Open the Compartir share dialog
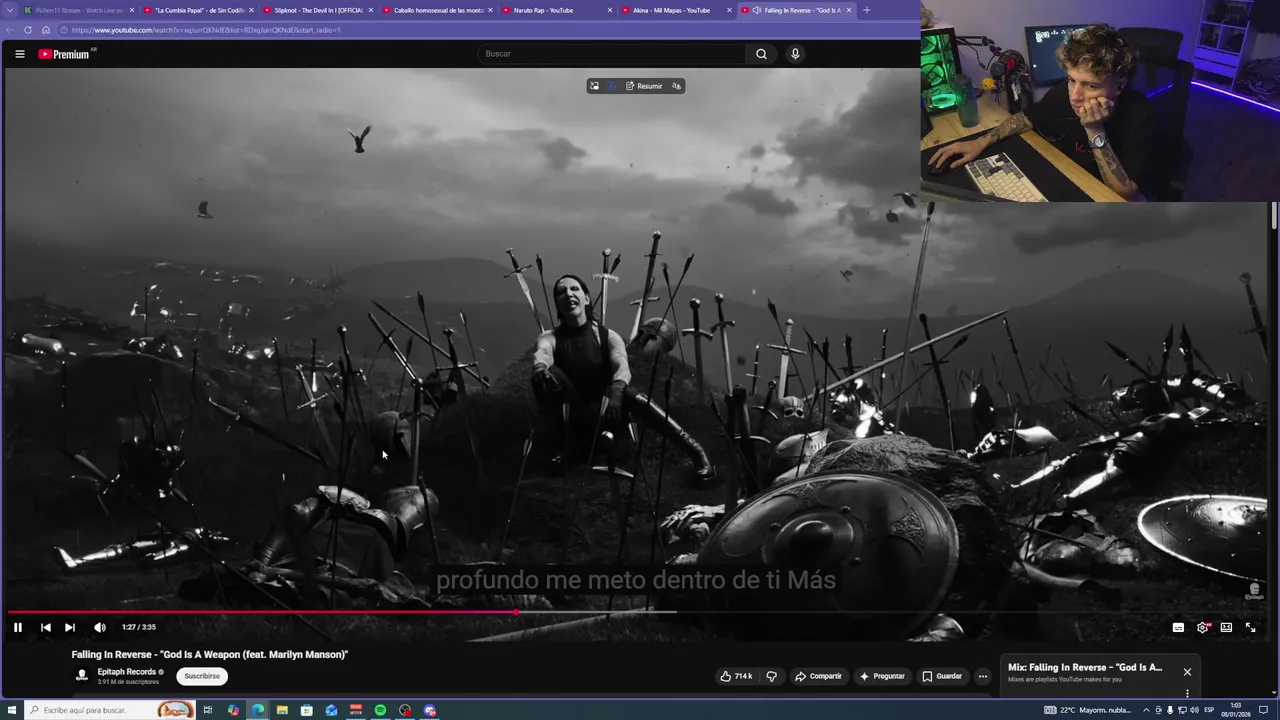The width and height of the screenshot is (1280, 720). click(818, 676)
